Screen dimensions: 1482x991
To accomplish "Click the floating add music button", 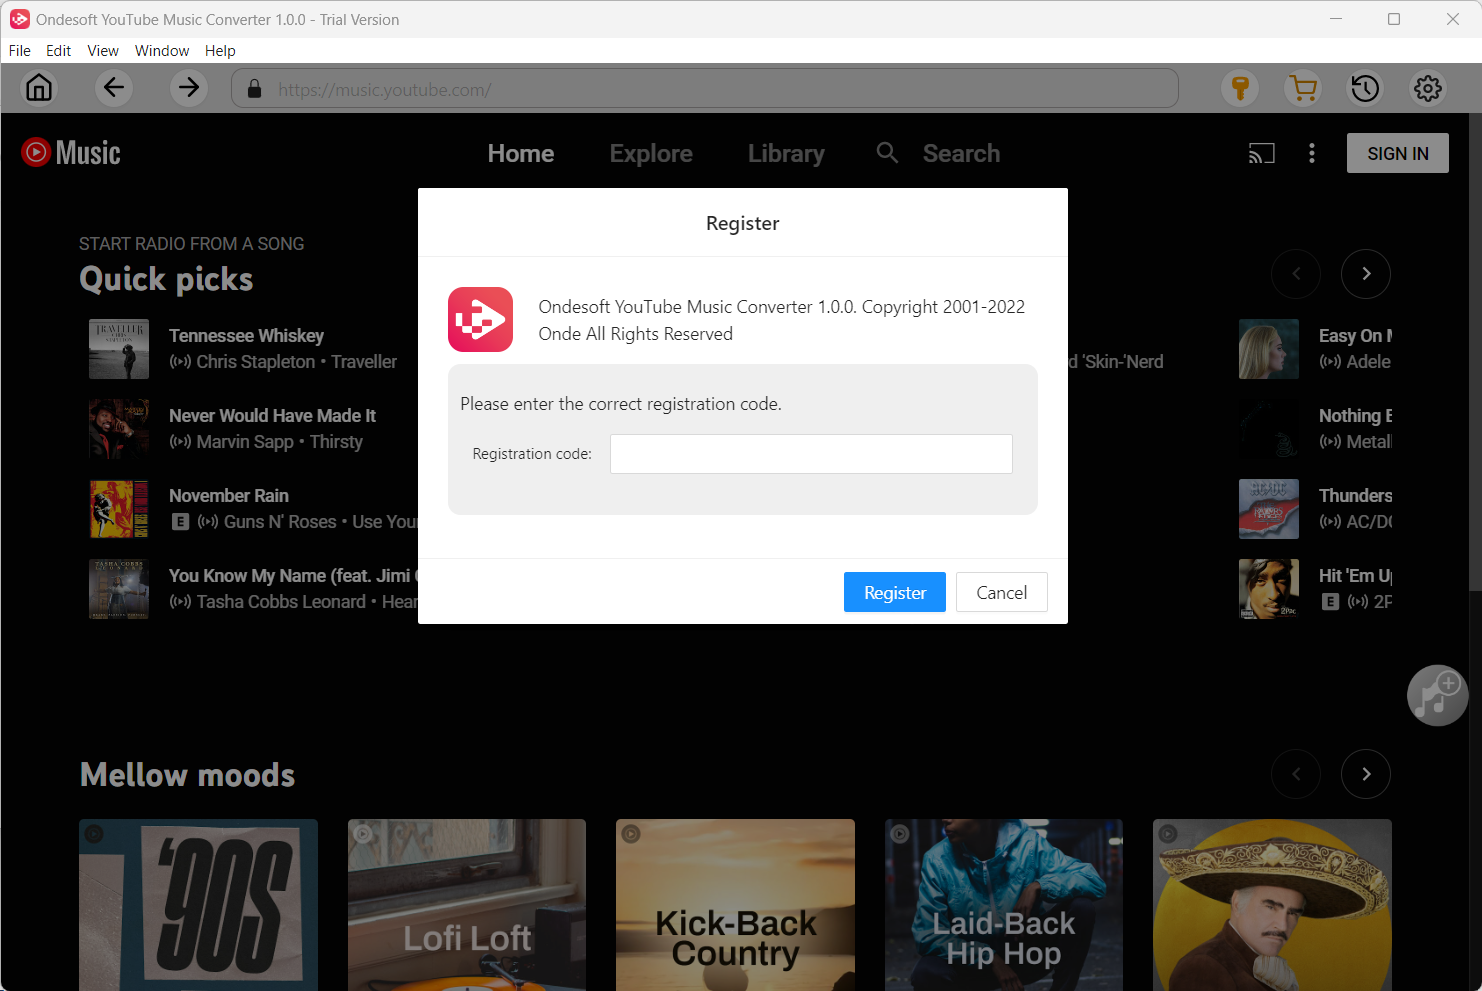I will pyautogui.click(x=1438, y=695).
